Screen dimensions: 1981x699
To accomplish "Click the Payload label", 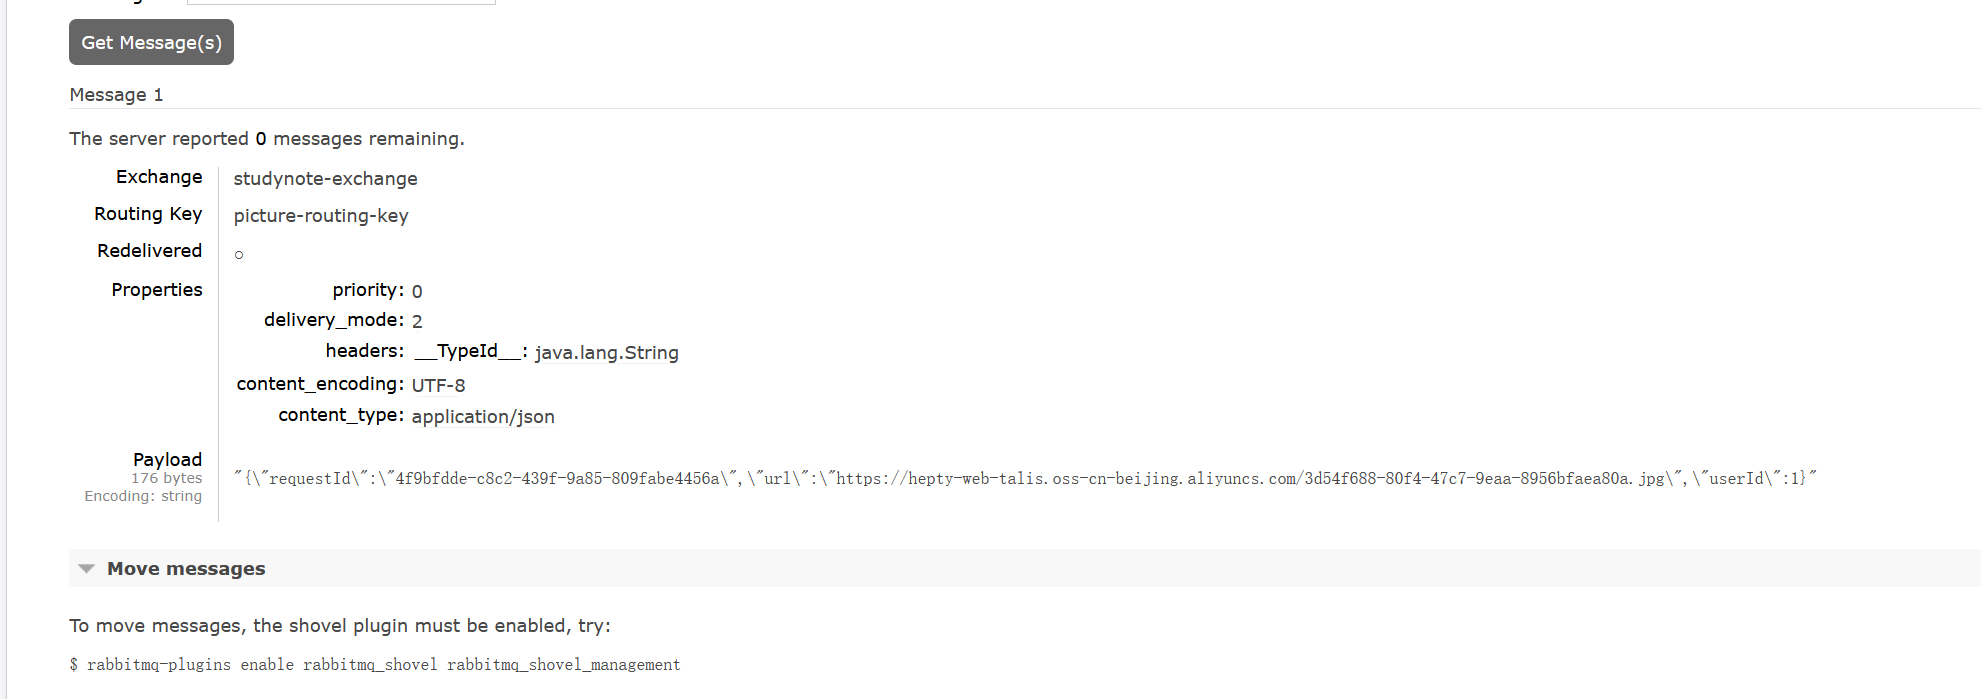I will click(x=167, y=459).
